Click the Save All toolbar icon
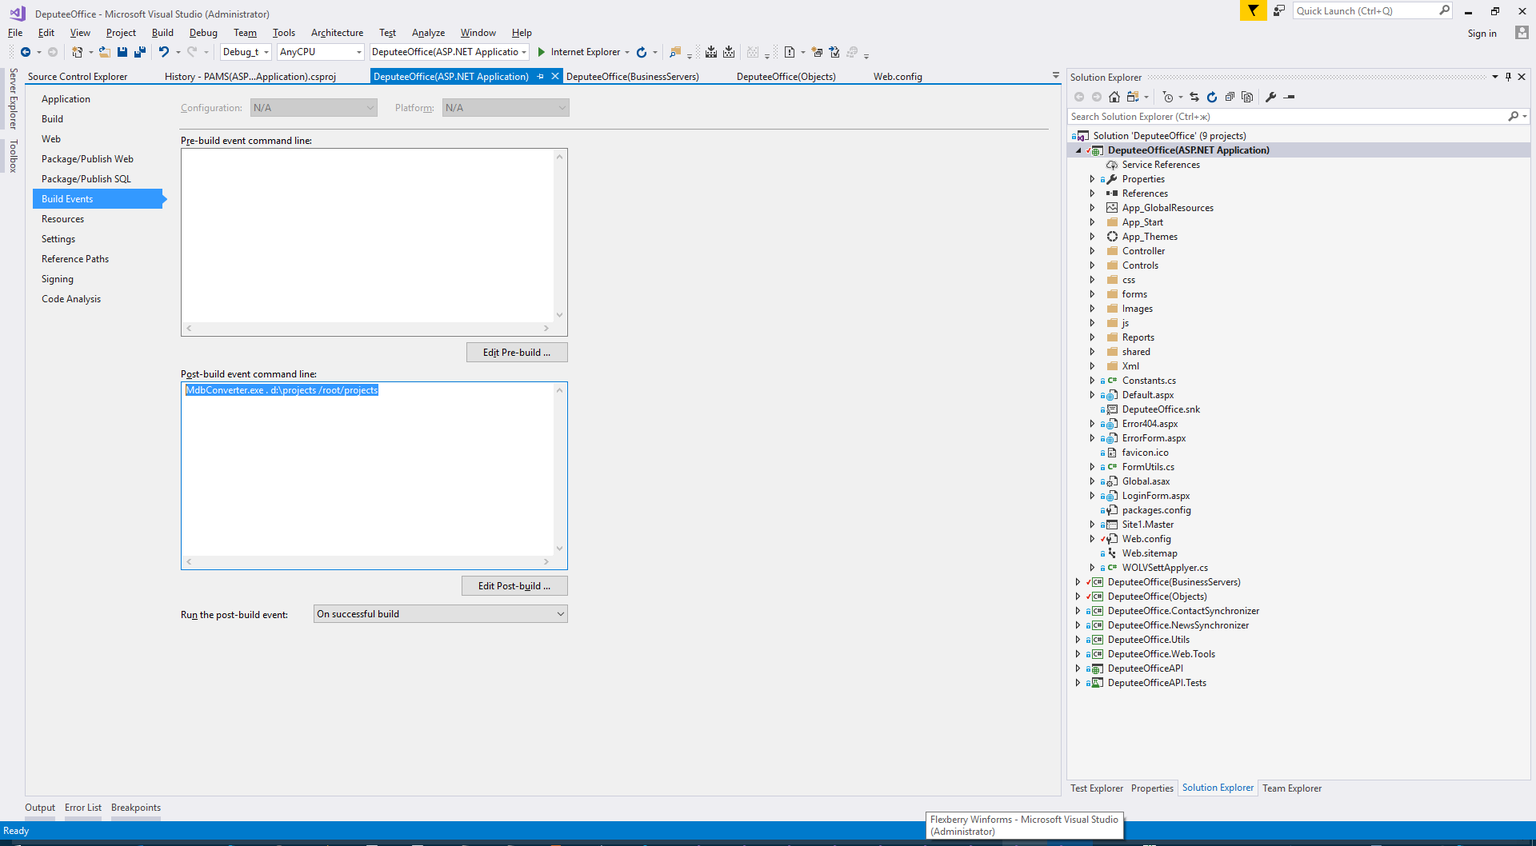The image size is (1536, 846). click(140, 52)
